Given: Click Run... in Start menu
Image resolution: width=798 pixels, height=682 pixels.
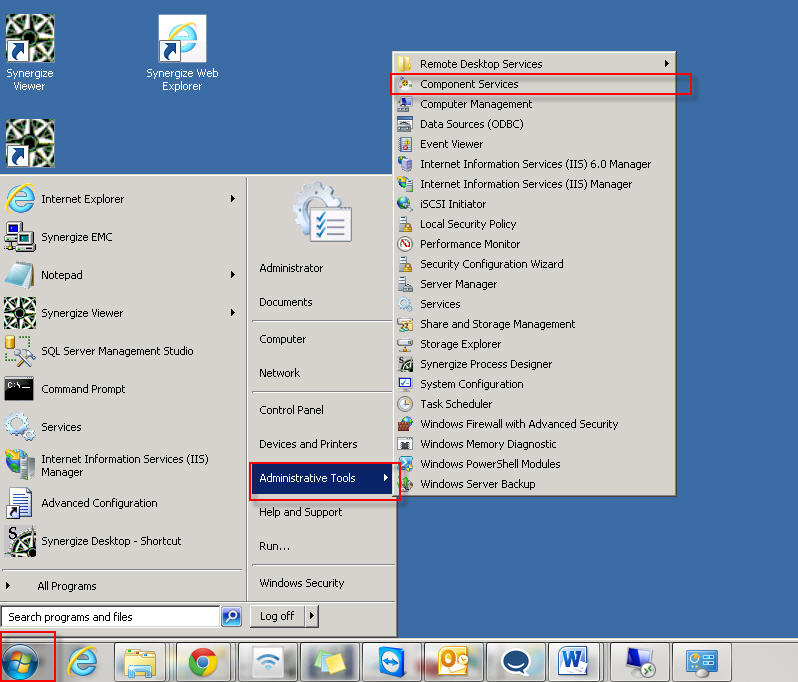Looking at the screenshot, I should (274, 546).
